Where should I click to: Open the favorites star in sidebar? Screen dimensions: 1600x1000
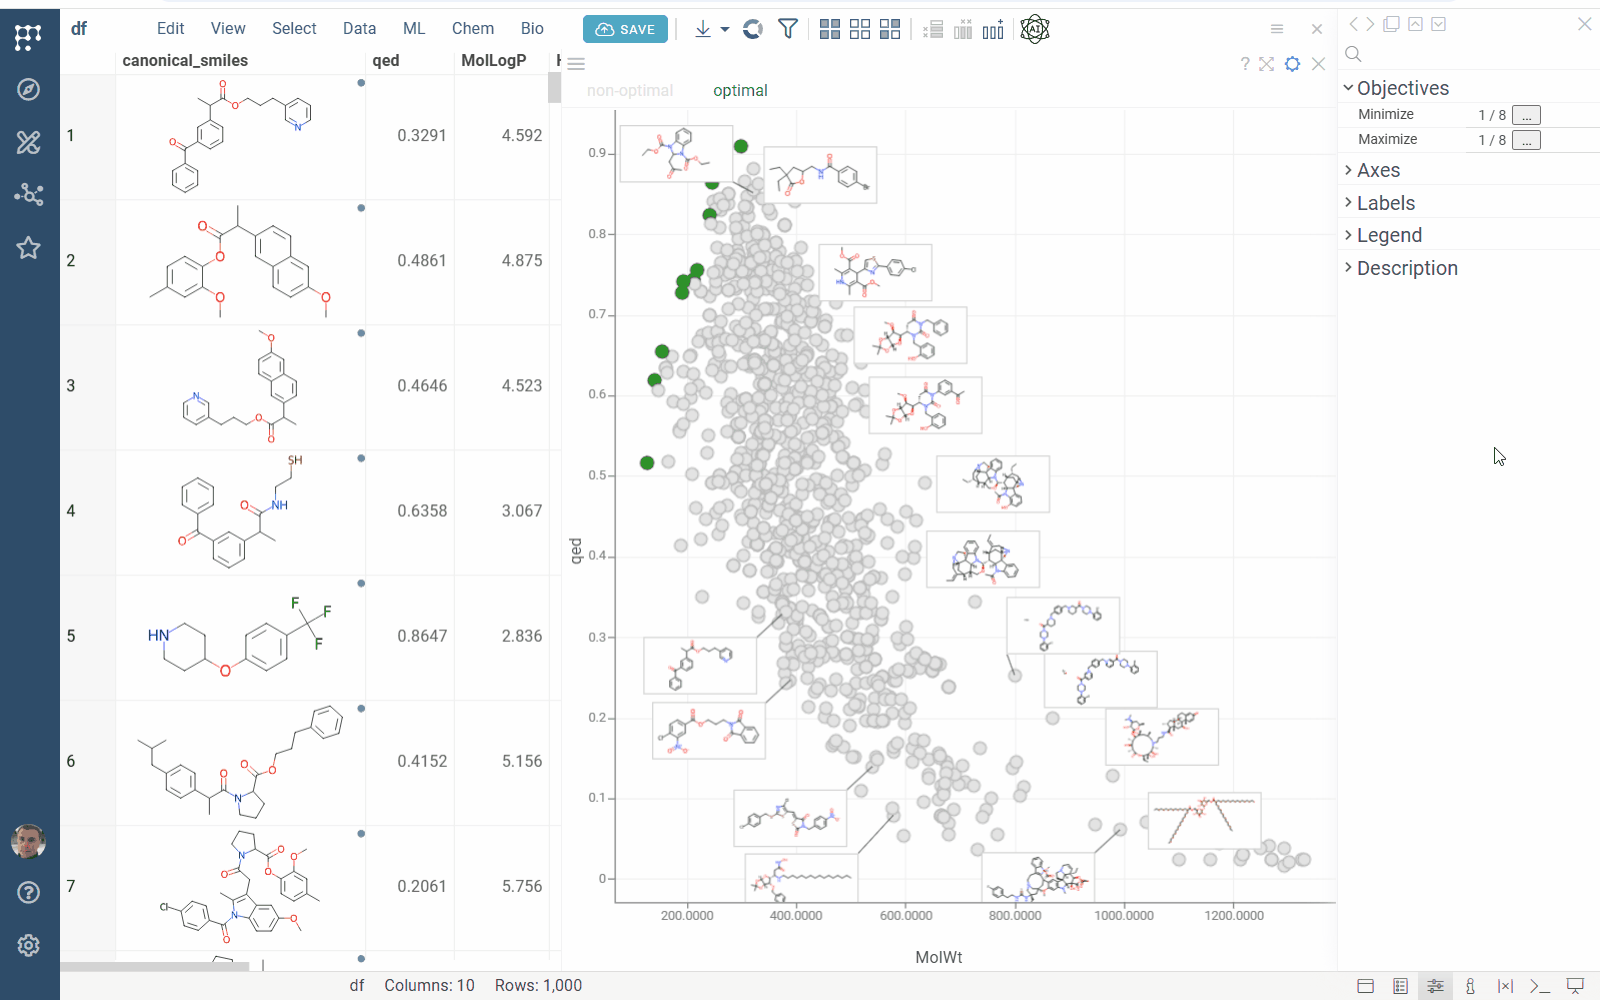click(29, 248)
